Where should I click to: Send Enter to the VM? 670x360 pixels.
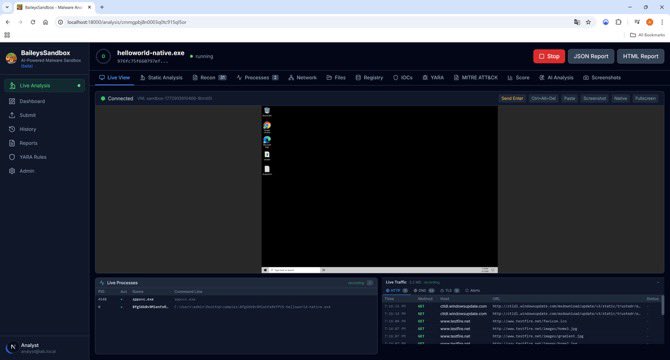(512, 99)
